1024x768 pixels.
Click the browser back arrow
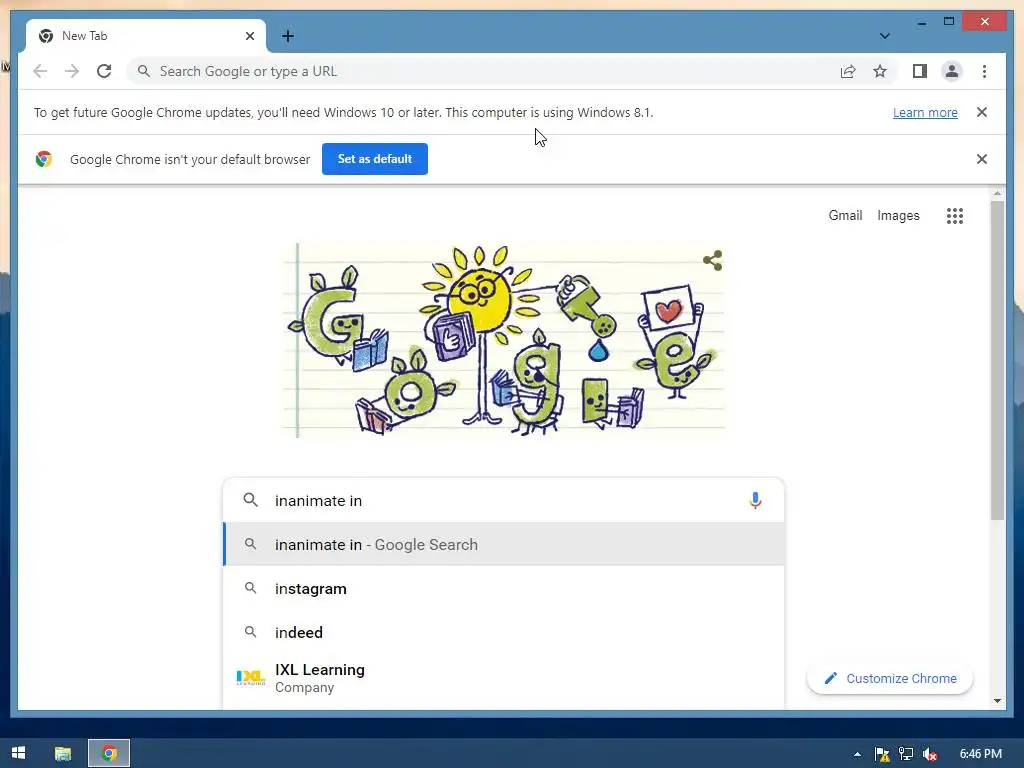[40, 71]
